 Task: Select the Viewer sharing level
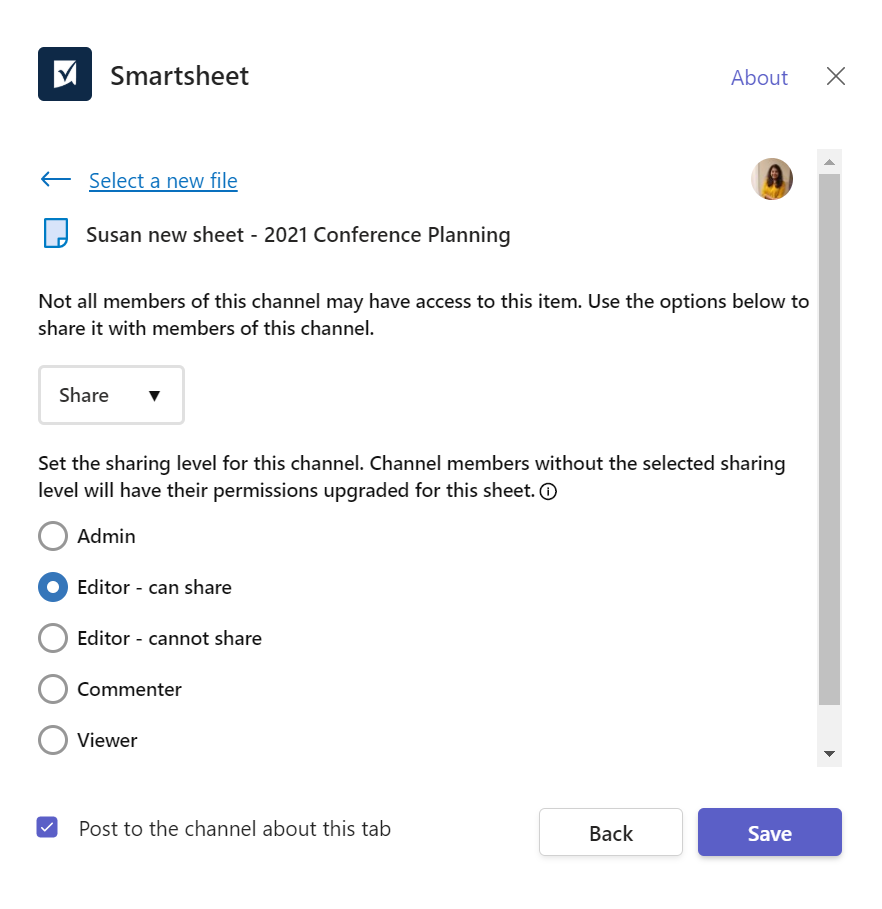(52, 740)
